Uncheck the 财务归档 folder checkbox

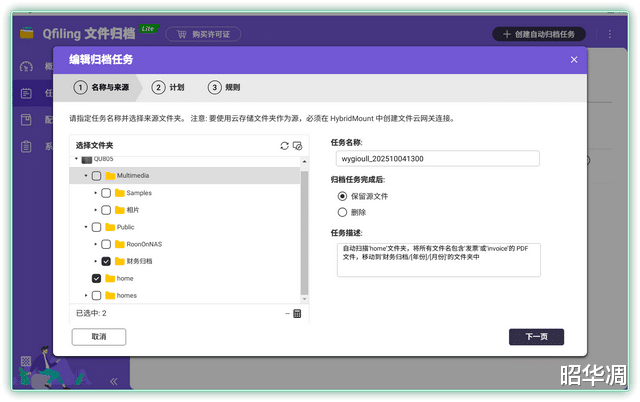[x=106, y=261]
